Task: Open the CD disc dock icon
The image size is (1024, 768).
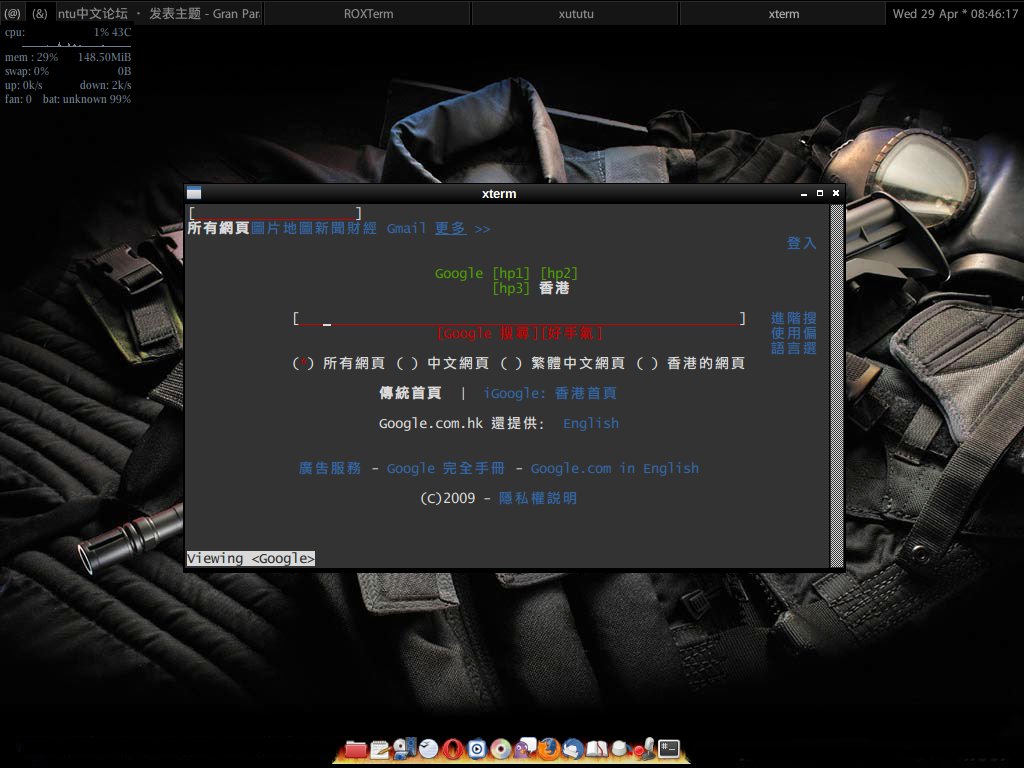Action: 501,748
